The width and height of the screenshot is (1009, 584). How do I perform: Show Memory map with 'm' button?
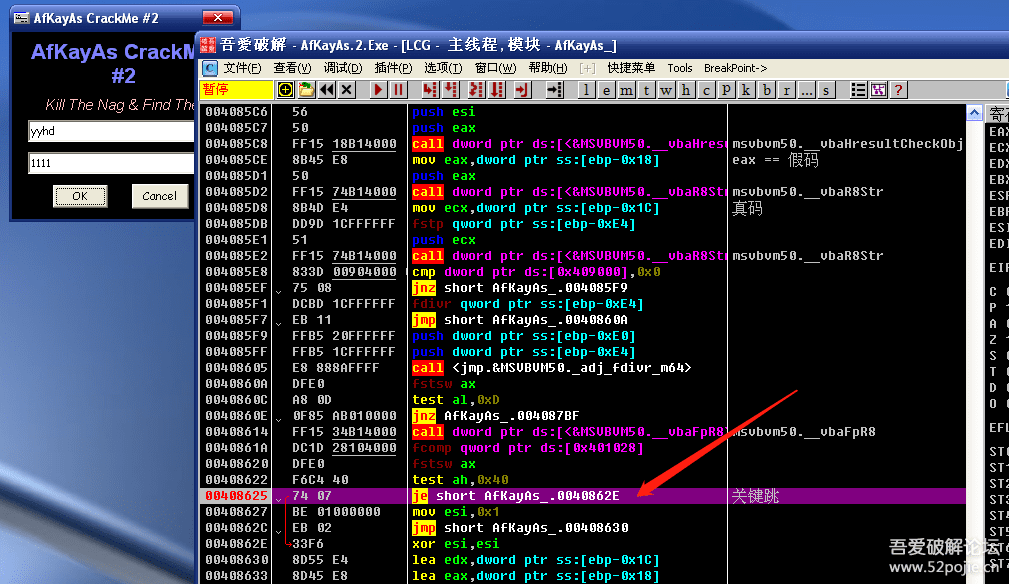click(x=626, y=90)
